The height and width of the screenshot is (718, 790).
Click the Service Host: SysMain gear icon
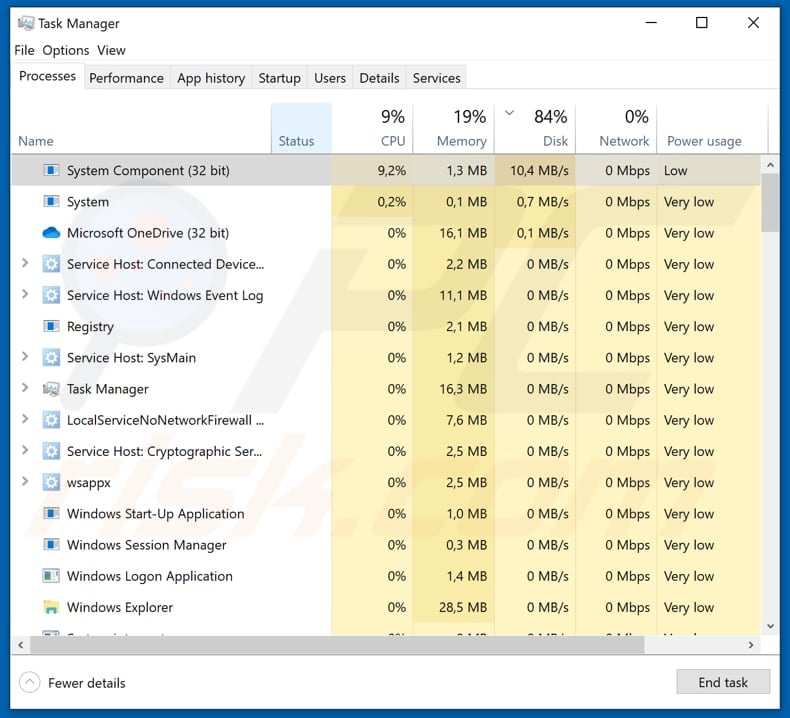(x=51, y=358)
